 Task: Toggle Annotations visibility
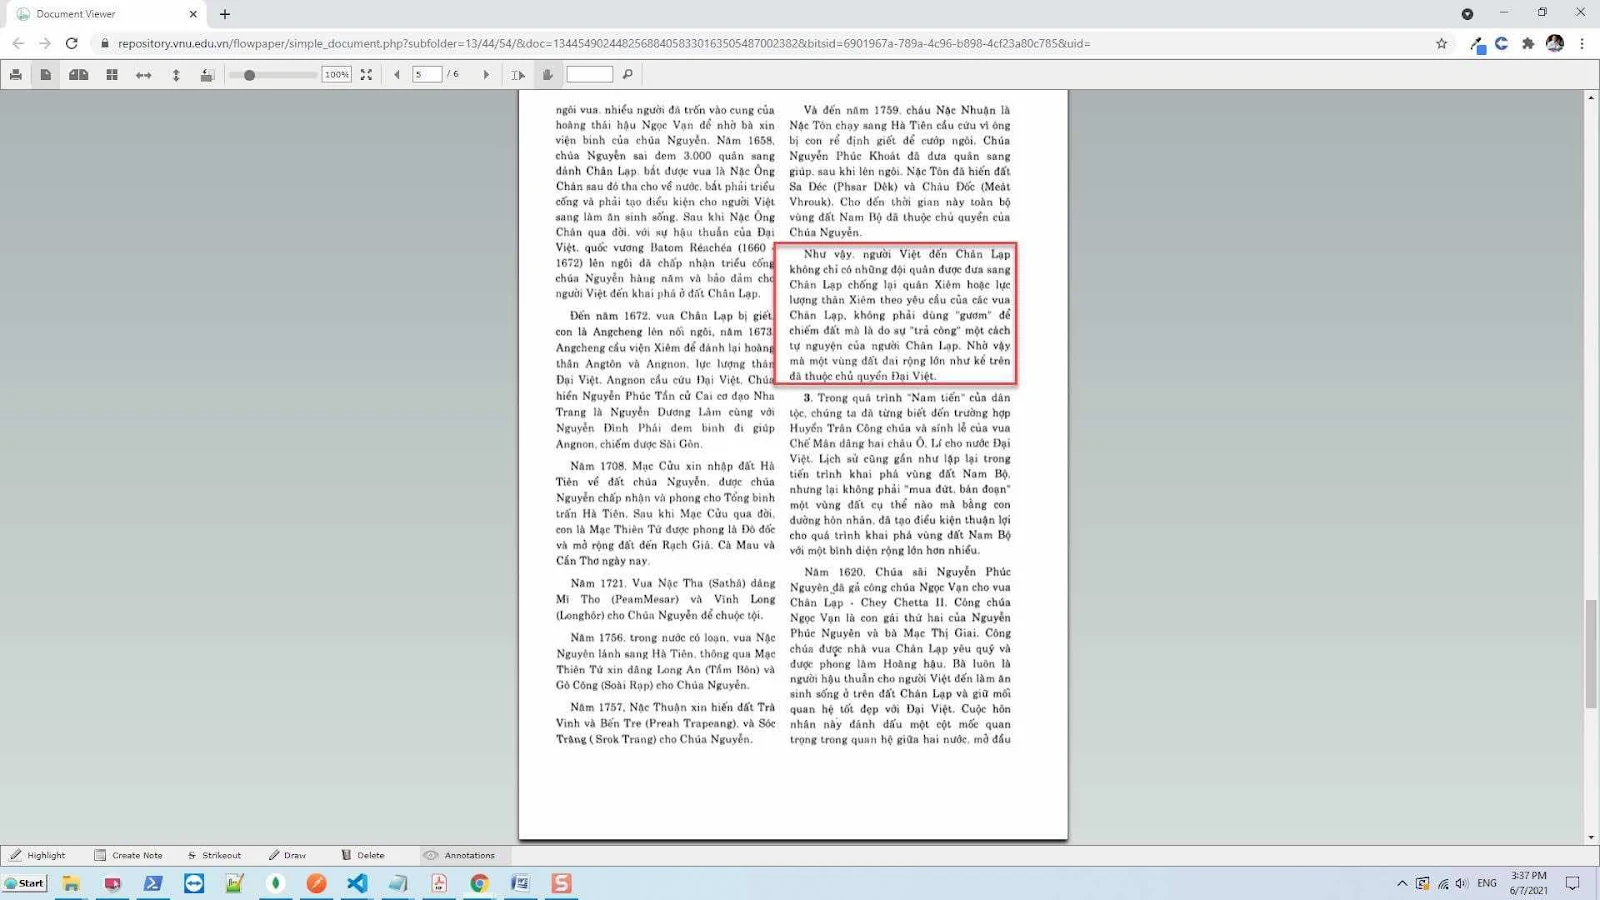point(460,855)
